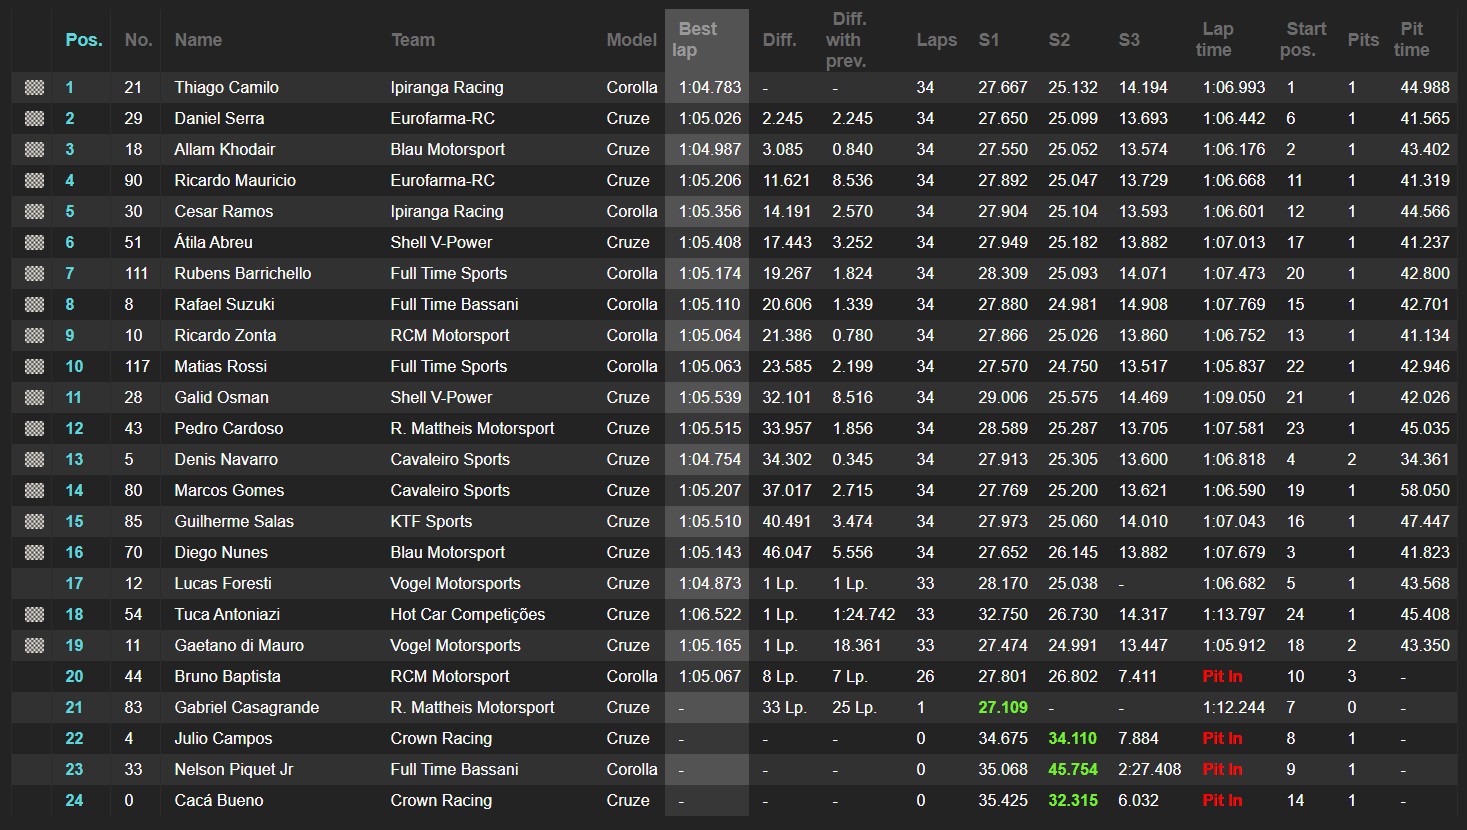1467x830 pixels.
Task: Click green S2 time 34.110
Action: (1073, 739)
